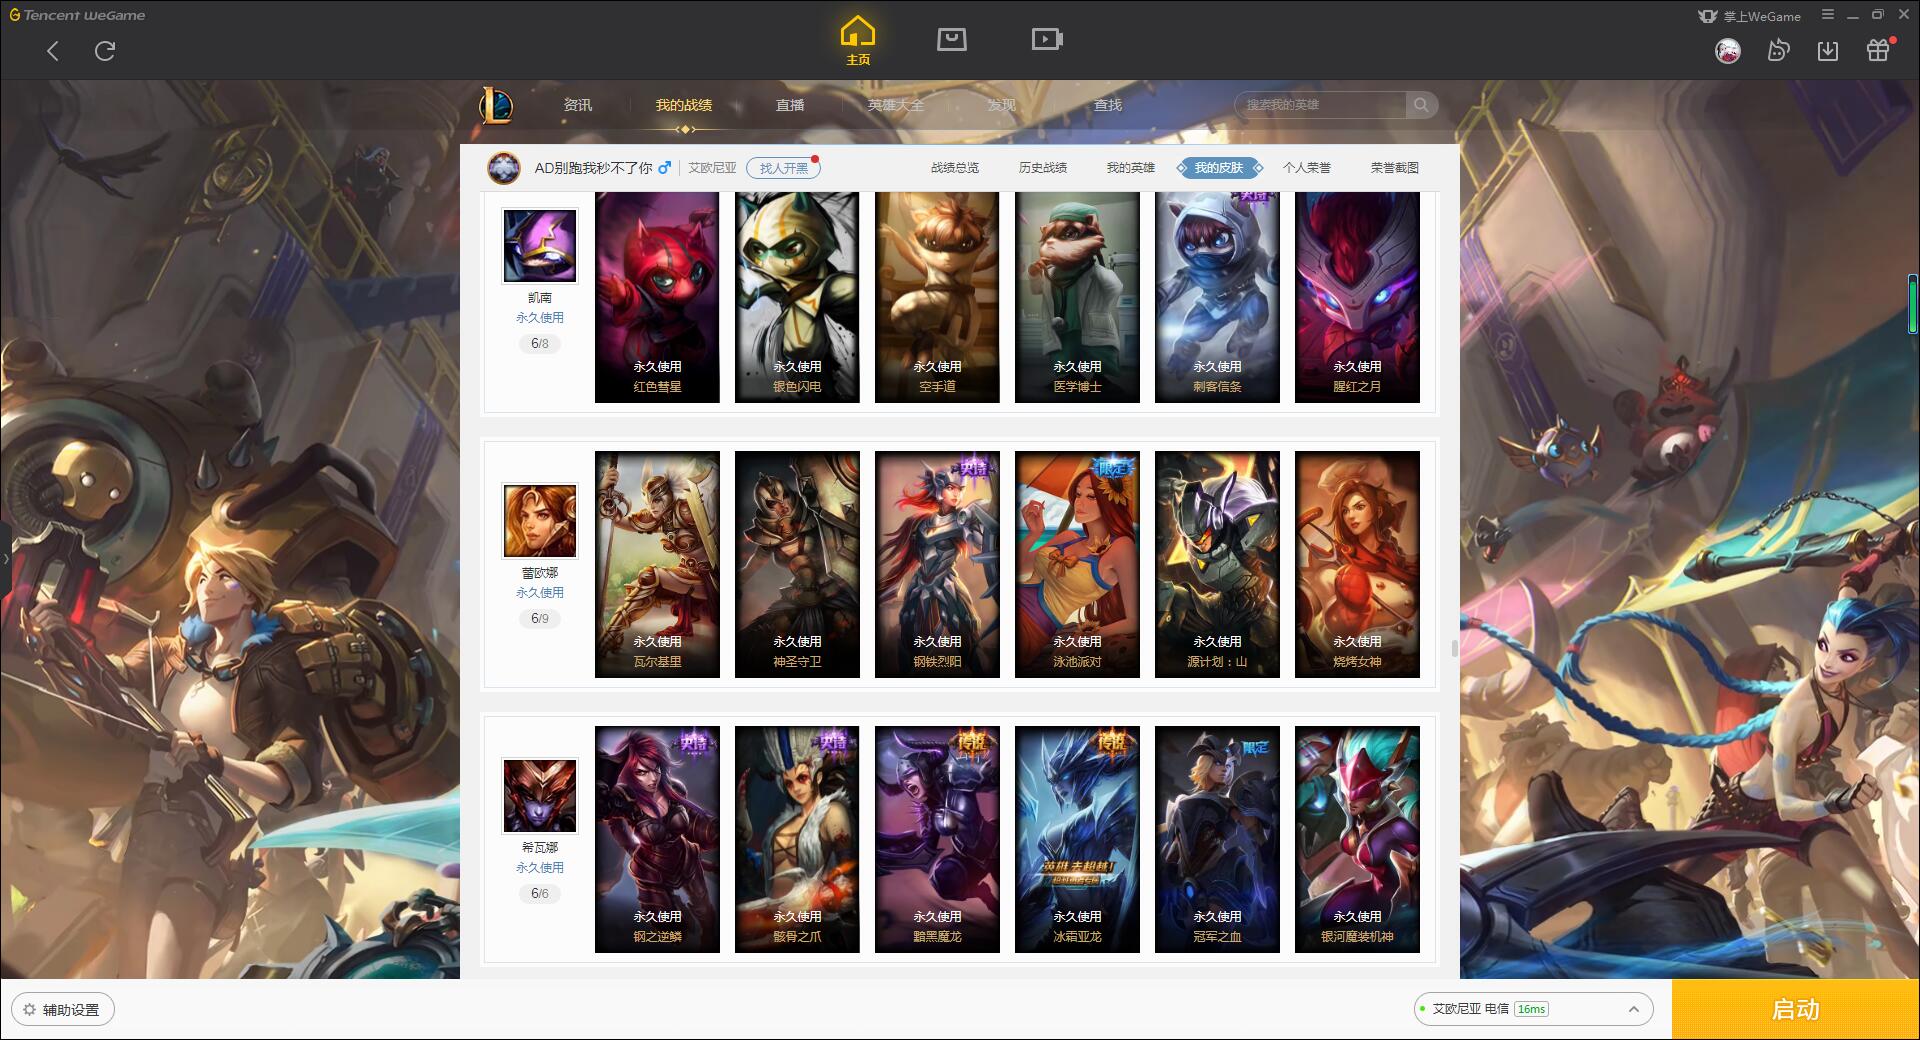Switch to 我的英雄 sub-tab

(x=1131, y=168)
